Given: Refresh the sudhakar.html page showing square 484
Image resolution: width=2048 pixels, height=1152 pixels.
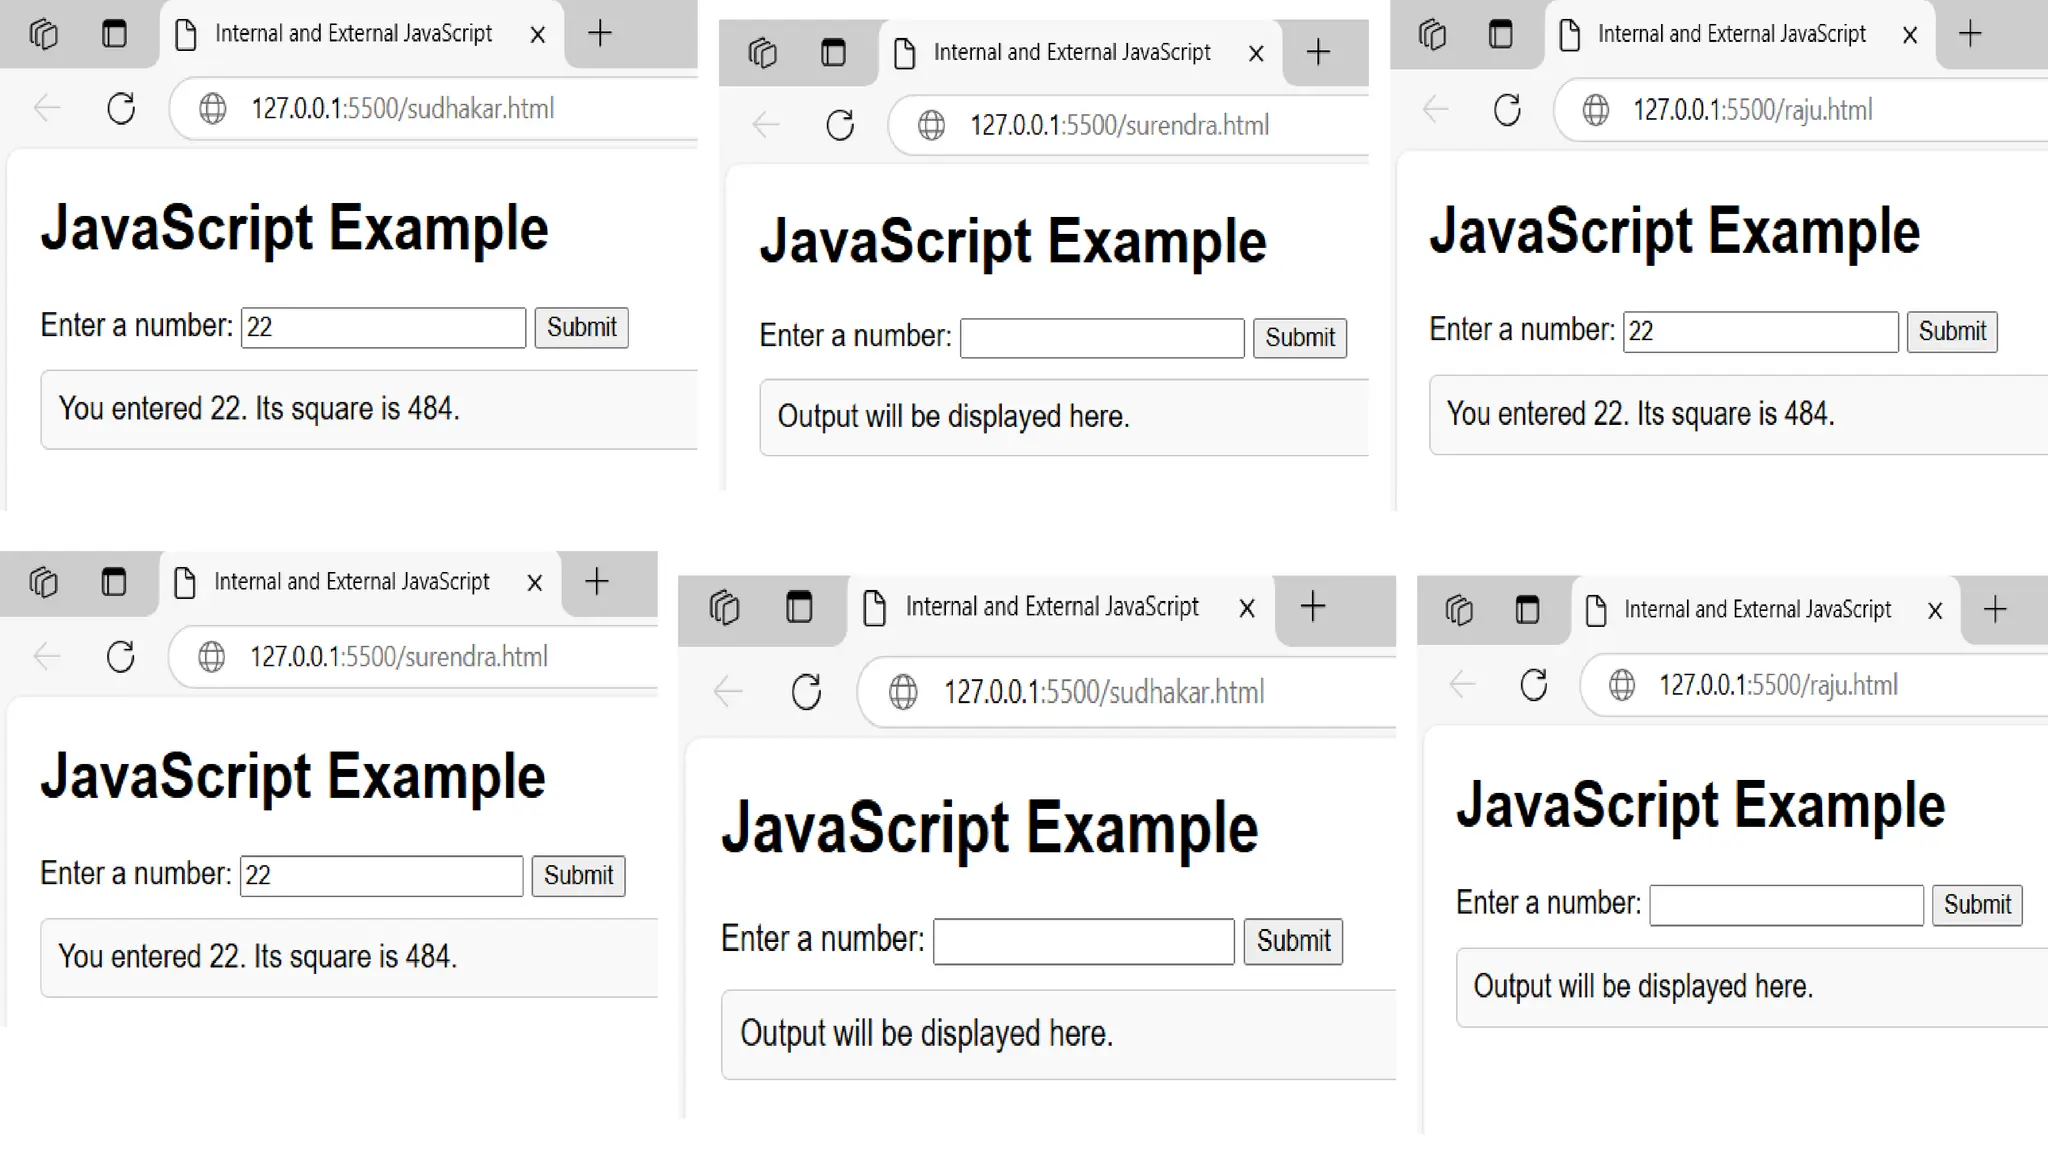Looking at the screenshot, I should (121, 108).
